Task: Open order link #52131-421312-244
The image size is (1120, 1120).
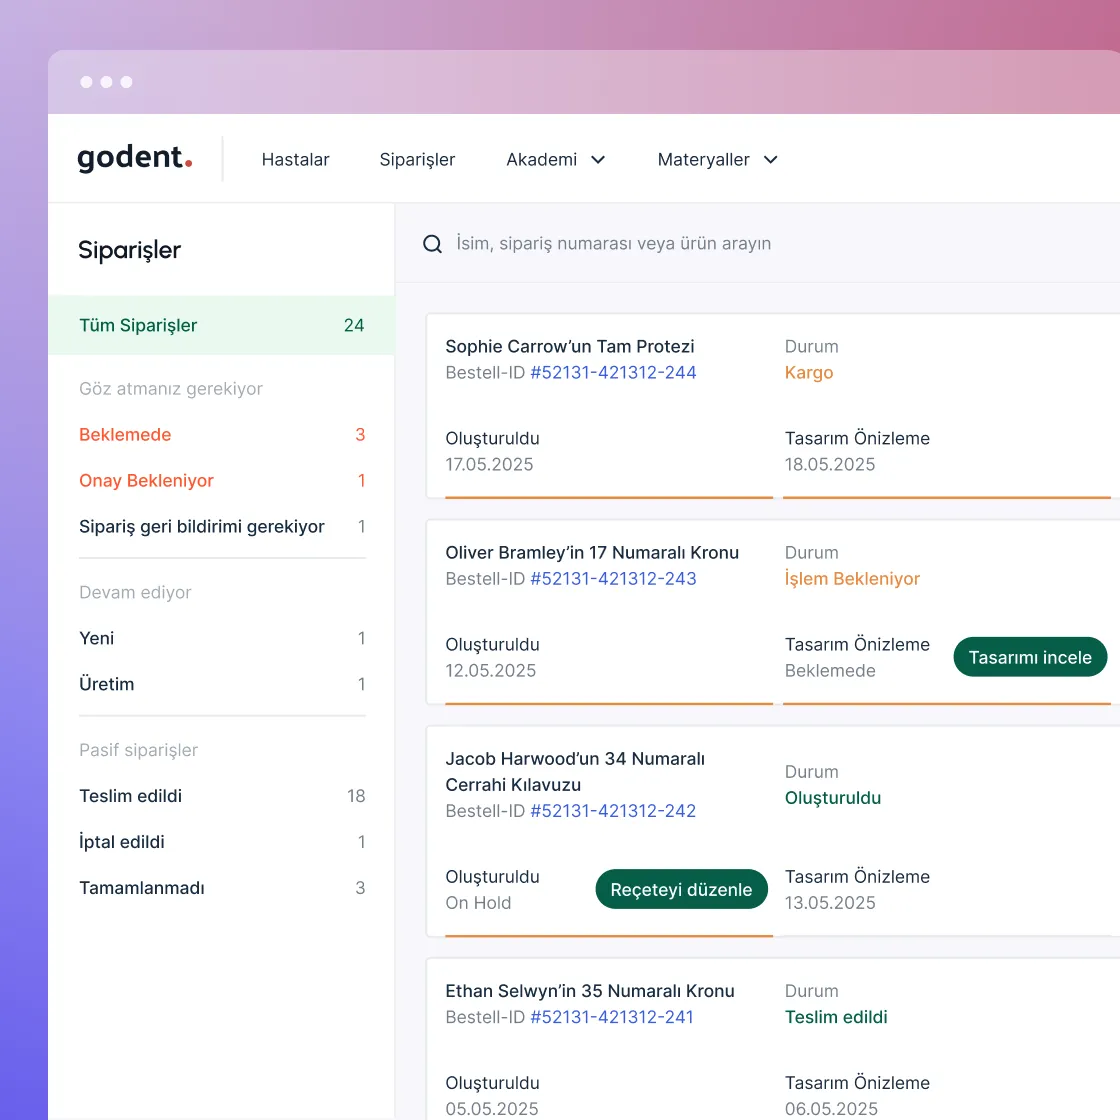Action: 613,372
